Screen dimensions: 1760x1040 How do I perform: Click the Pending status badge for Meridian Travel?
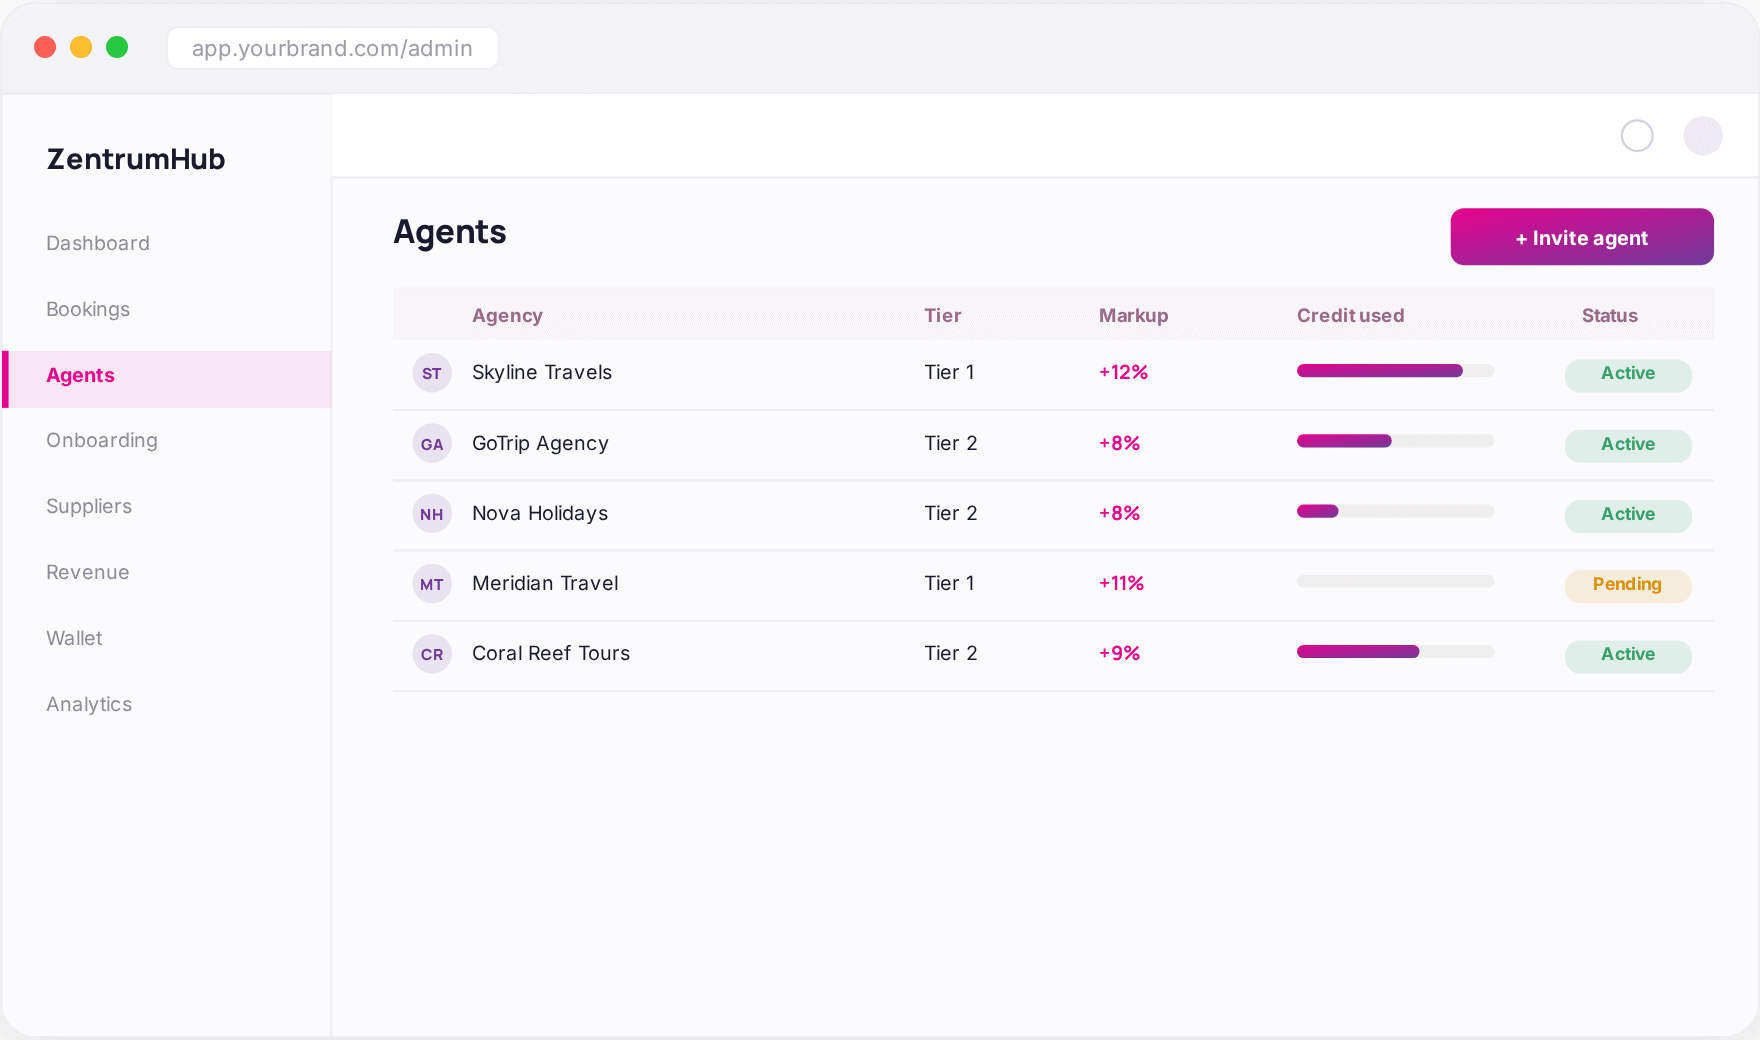[x=1628, y=585]
